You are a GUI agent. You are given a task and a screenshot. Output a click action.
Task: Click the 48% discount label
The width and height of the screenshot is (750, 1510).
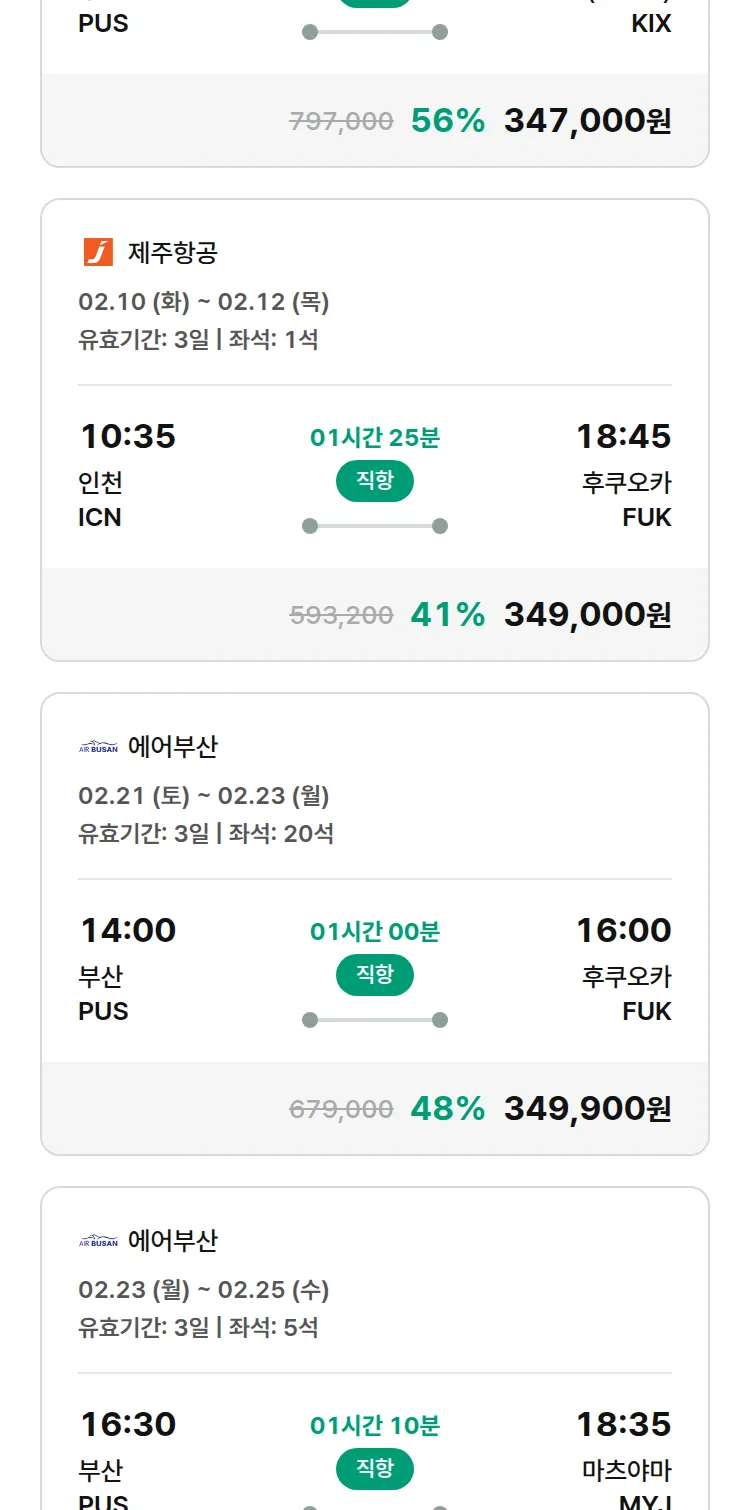pos(447,1109)
